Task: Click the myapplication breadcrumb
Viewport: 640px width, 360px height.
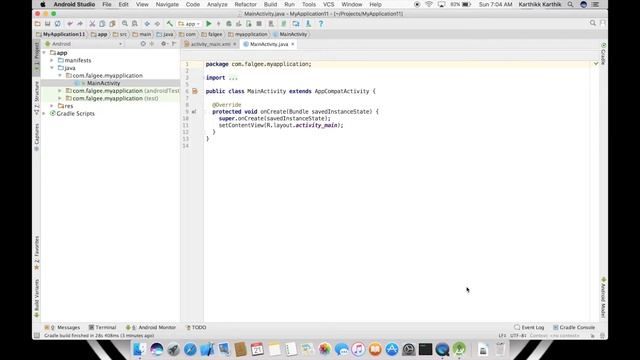Action: (248, 34)
